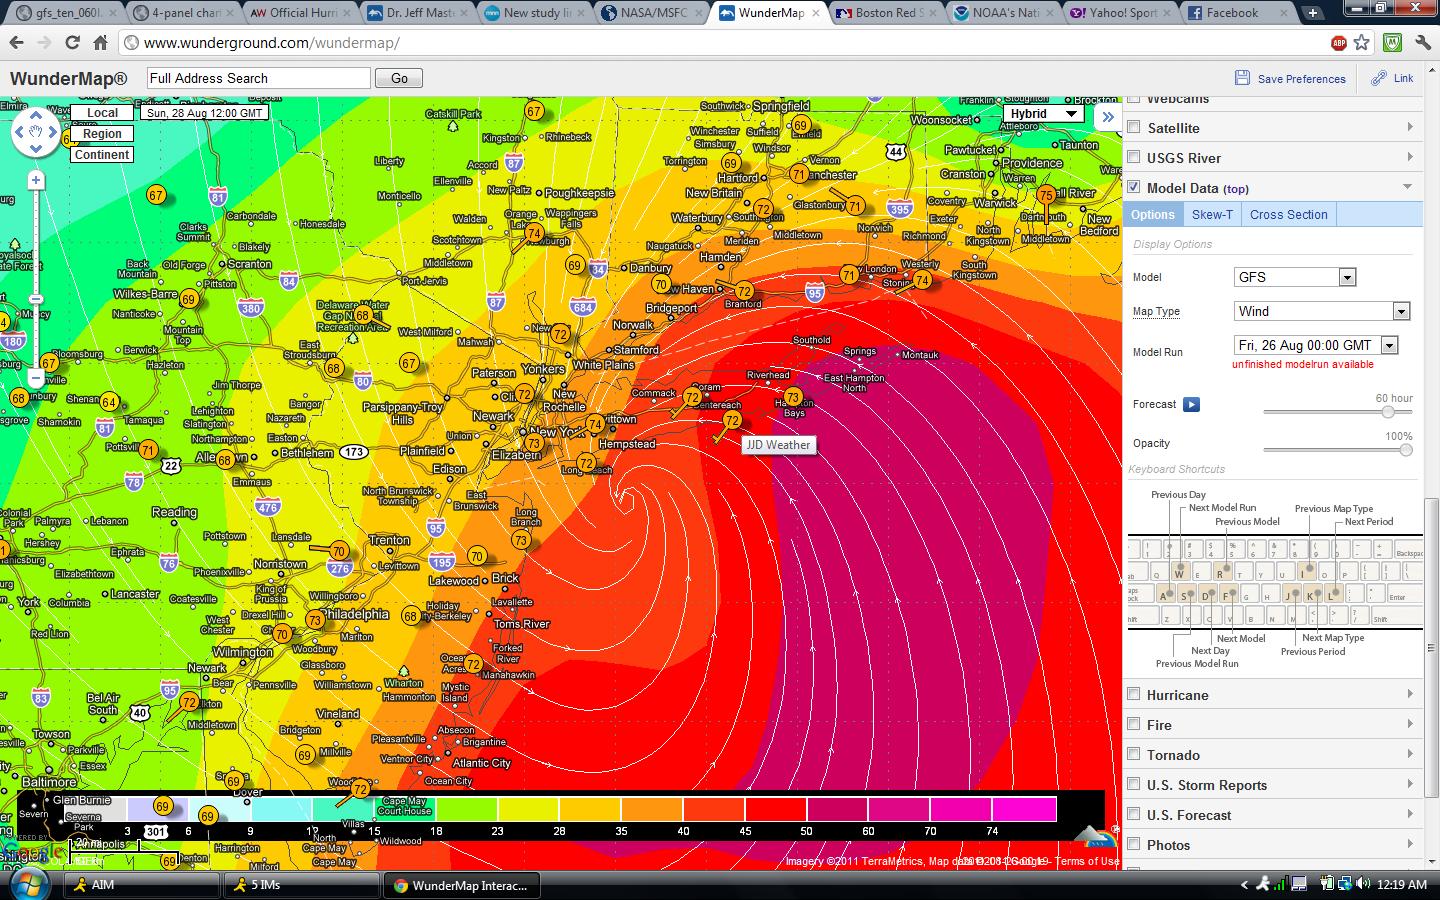Enable the Tornado layer checkbox
Image resolution: width=1440 pixels, height=900 pixels.
(x=1134, y=754)
